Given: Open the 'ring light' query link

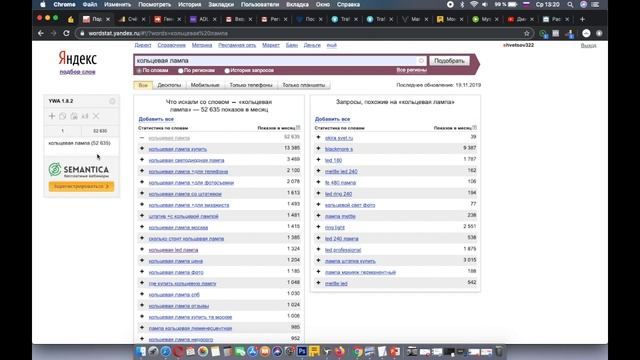Looking at the screenshot, I should (x=335, y=227).
